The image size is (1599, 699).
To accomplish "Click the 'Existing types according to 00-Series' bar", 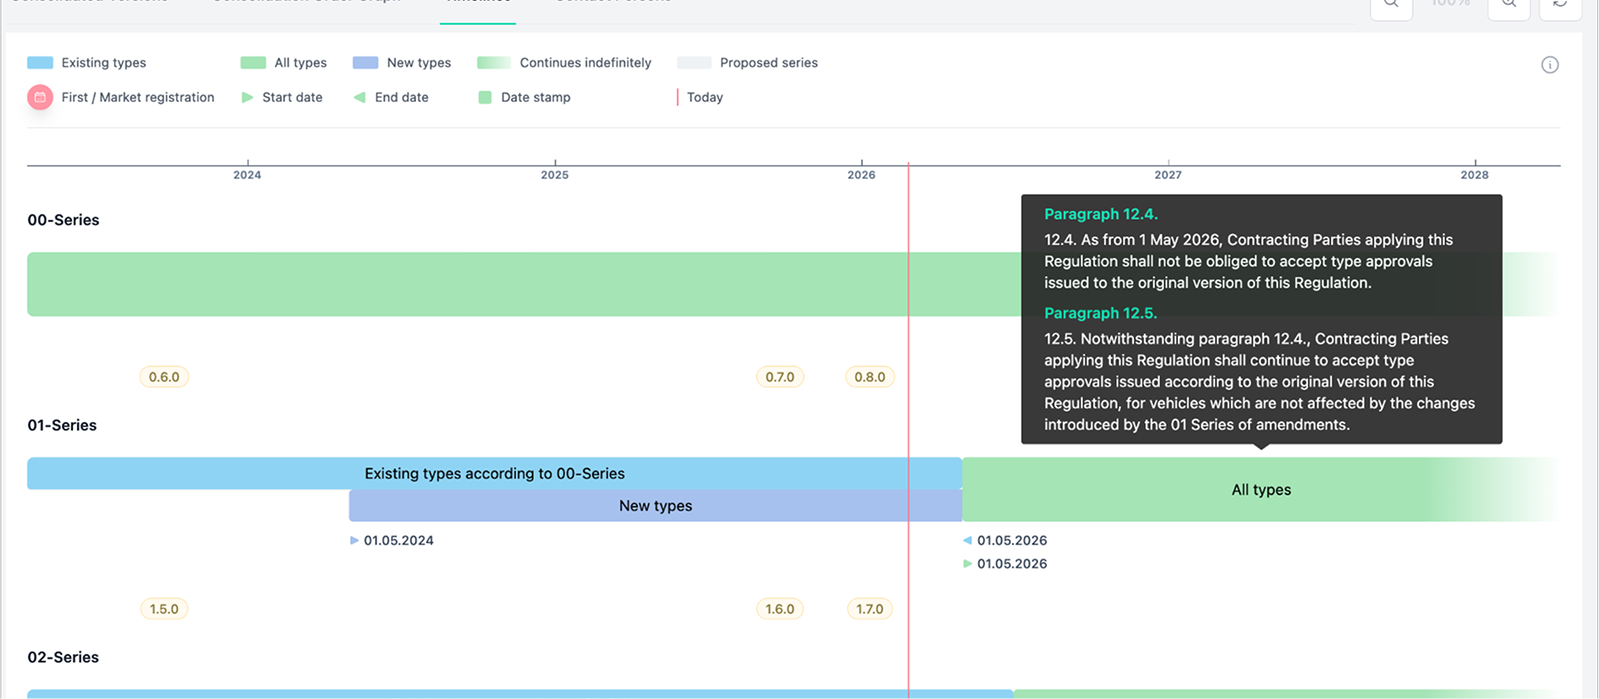I will (x=494, y=474).
